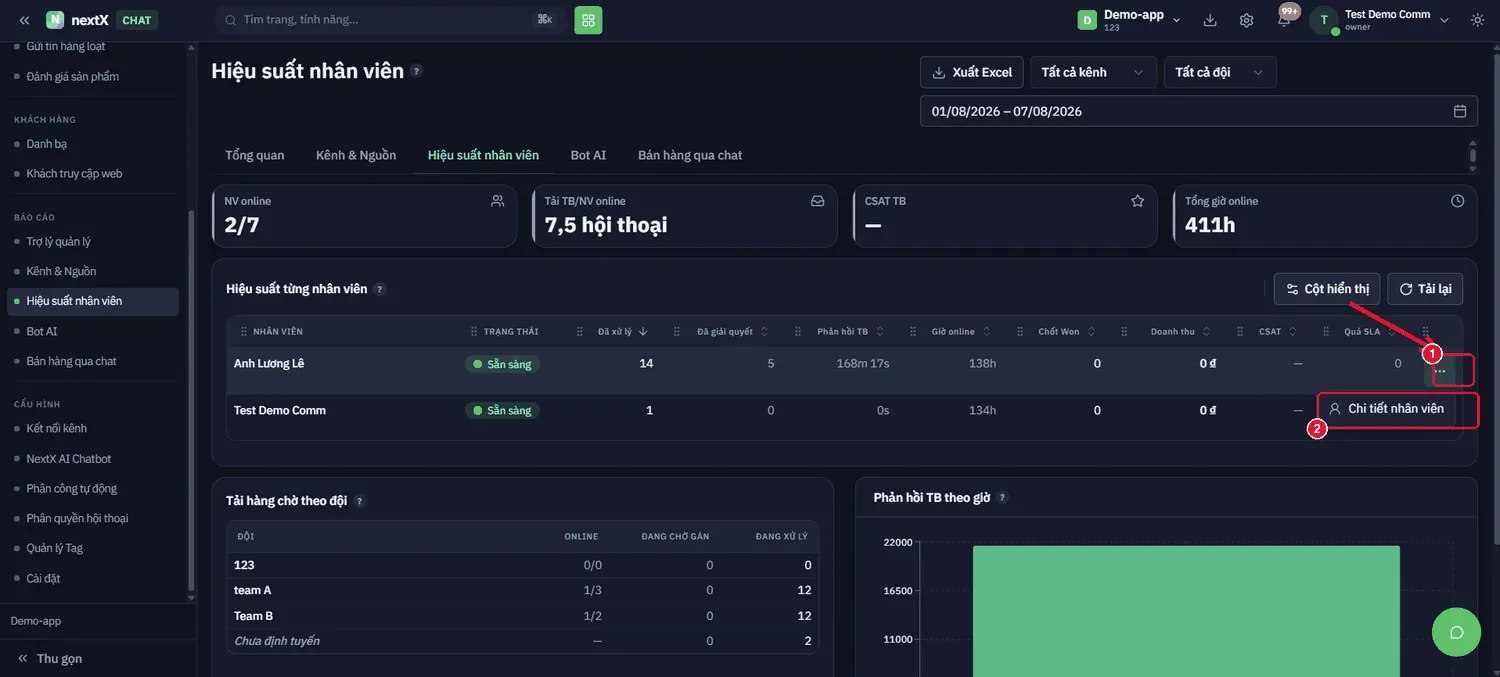Expand the Tất cả kênh channel filter
The width and height of the screenshot is (1500, 677).
coord(1093,72)
